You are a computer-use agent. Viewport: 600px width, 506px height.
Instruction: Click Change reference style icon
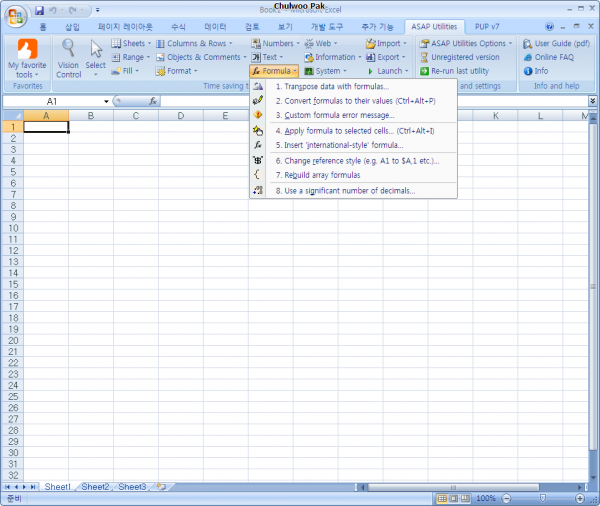258,161
